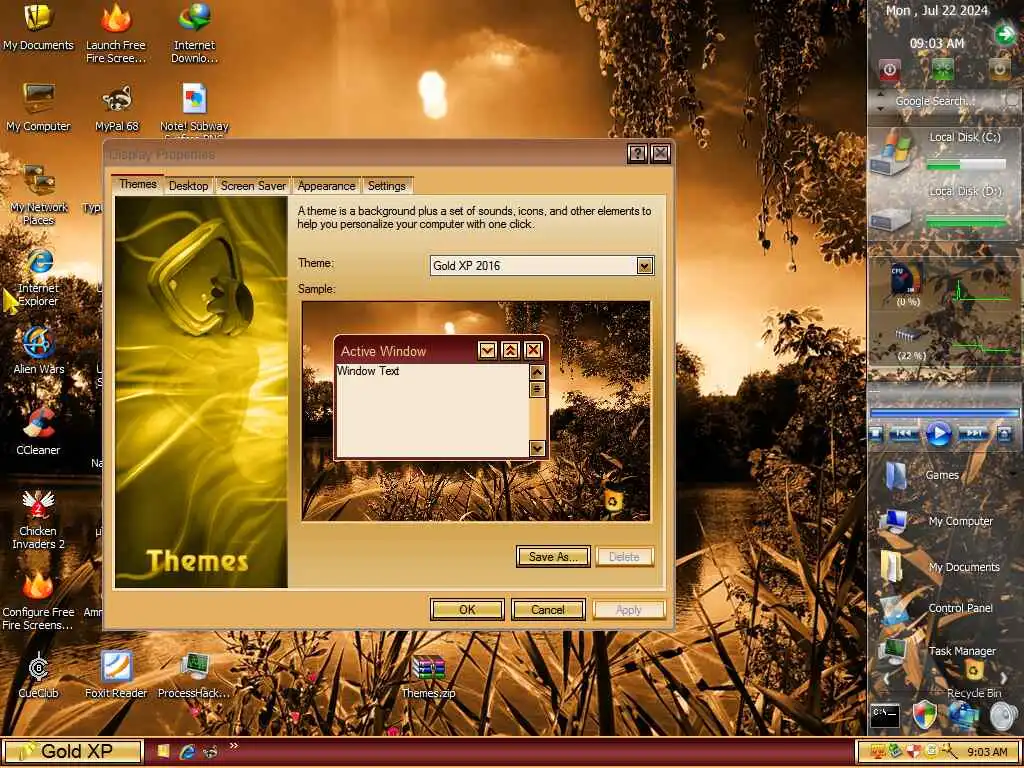The height and width of the screenshot is (768, 1024).
Task: Open network connections globe icon in sidebar
Action: (x=964, y=715)
